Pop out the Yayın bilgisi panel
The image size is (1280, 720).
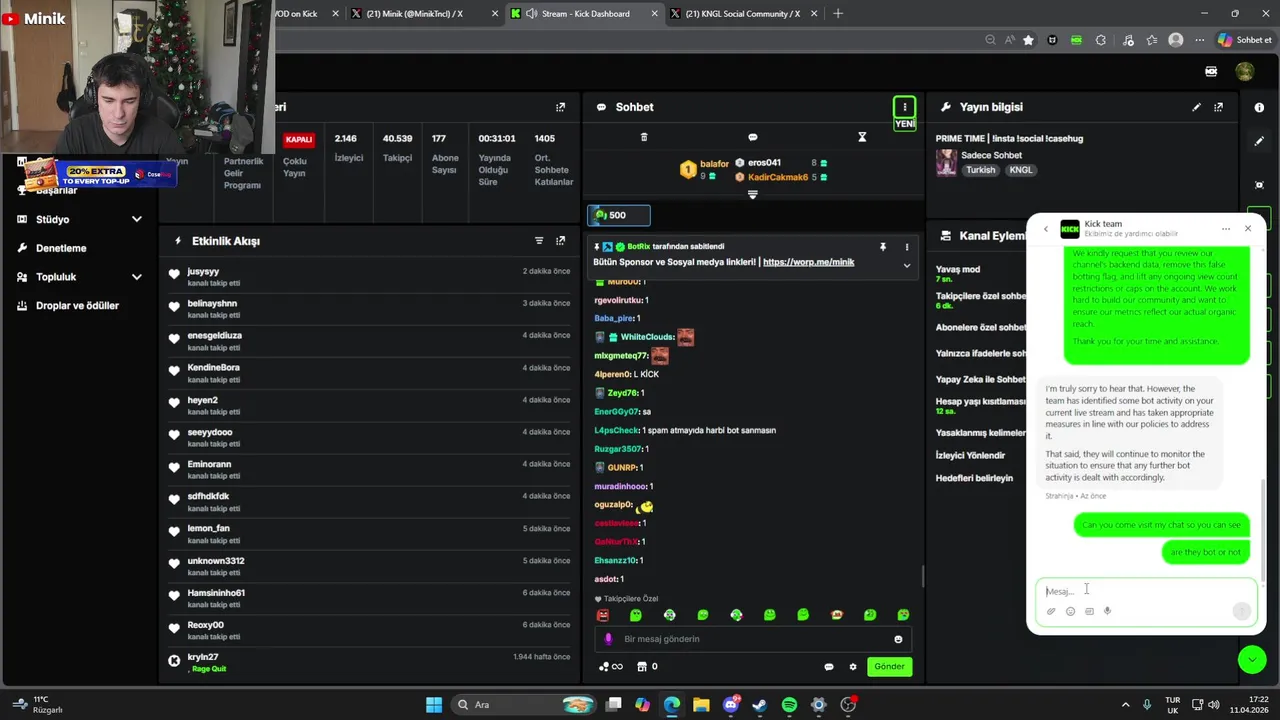coord(1218,107)
